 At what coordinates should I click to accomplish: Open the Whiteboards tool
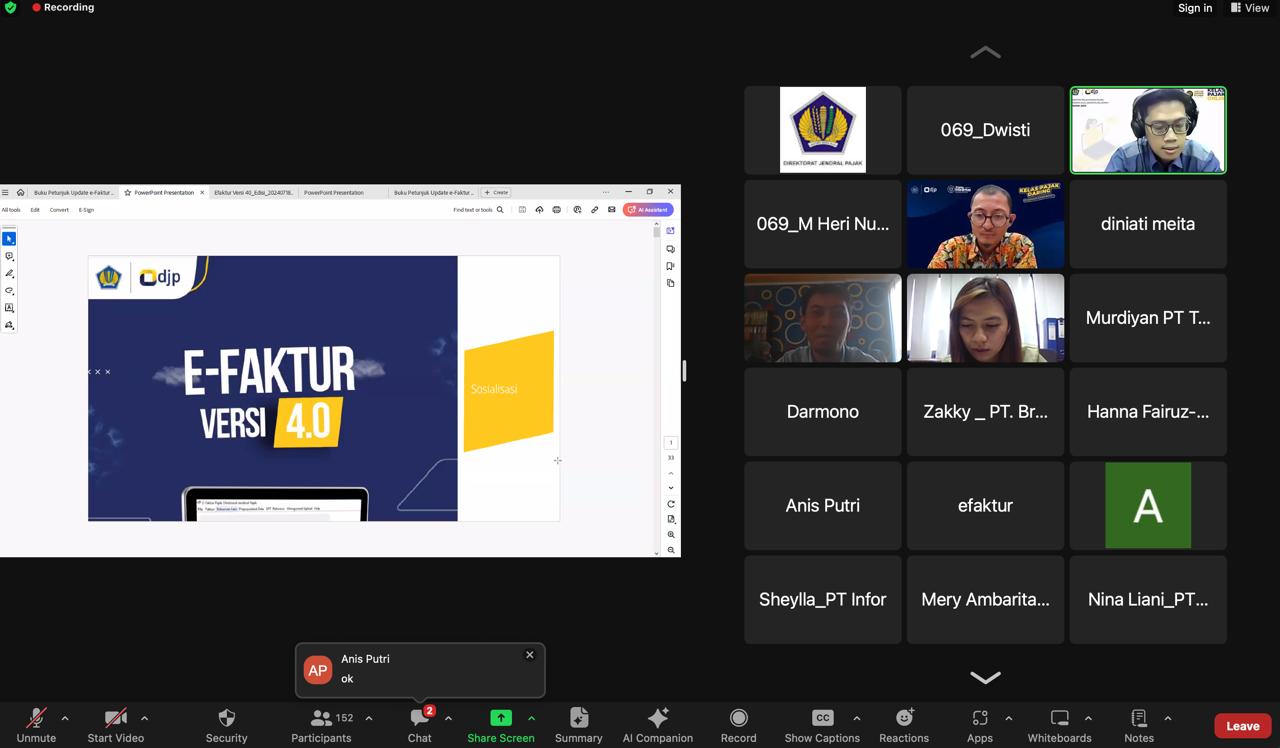point(1059,724)
